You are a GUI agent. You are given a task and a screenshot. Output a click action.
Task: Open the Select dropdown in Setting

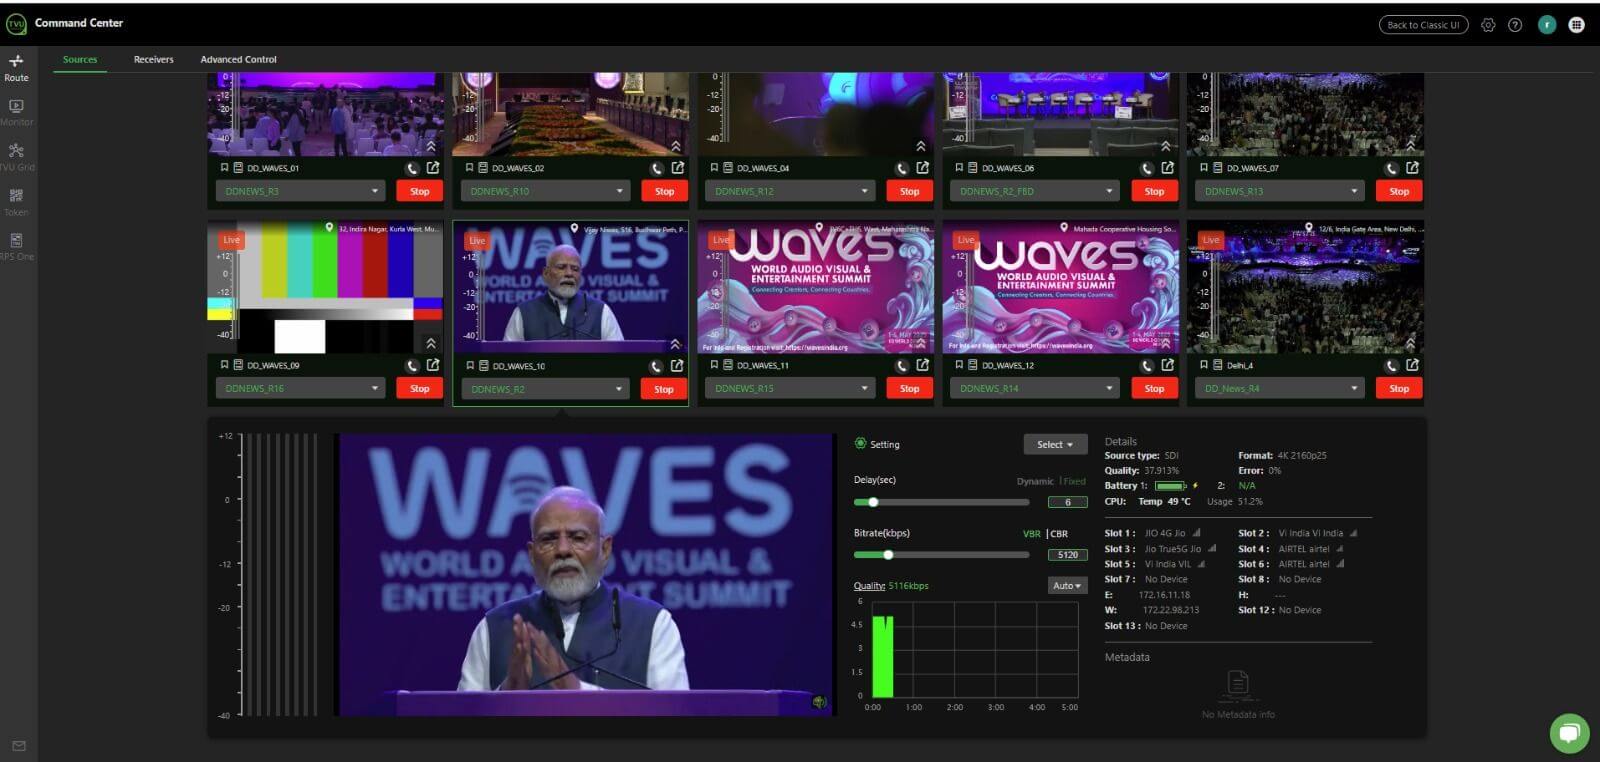[1055, 445]
